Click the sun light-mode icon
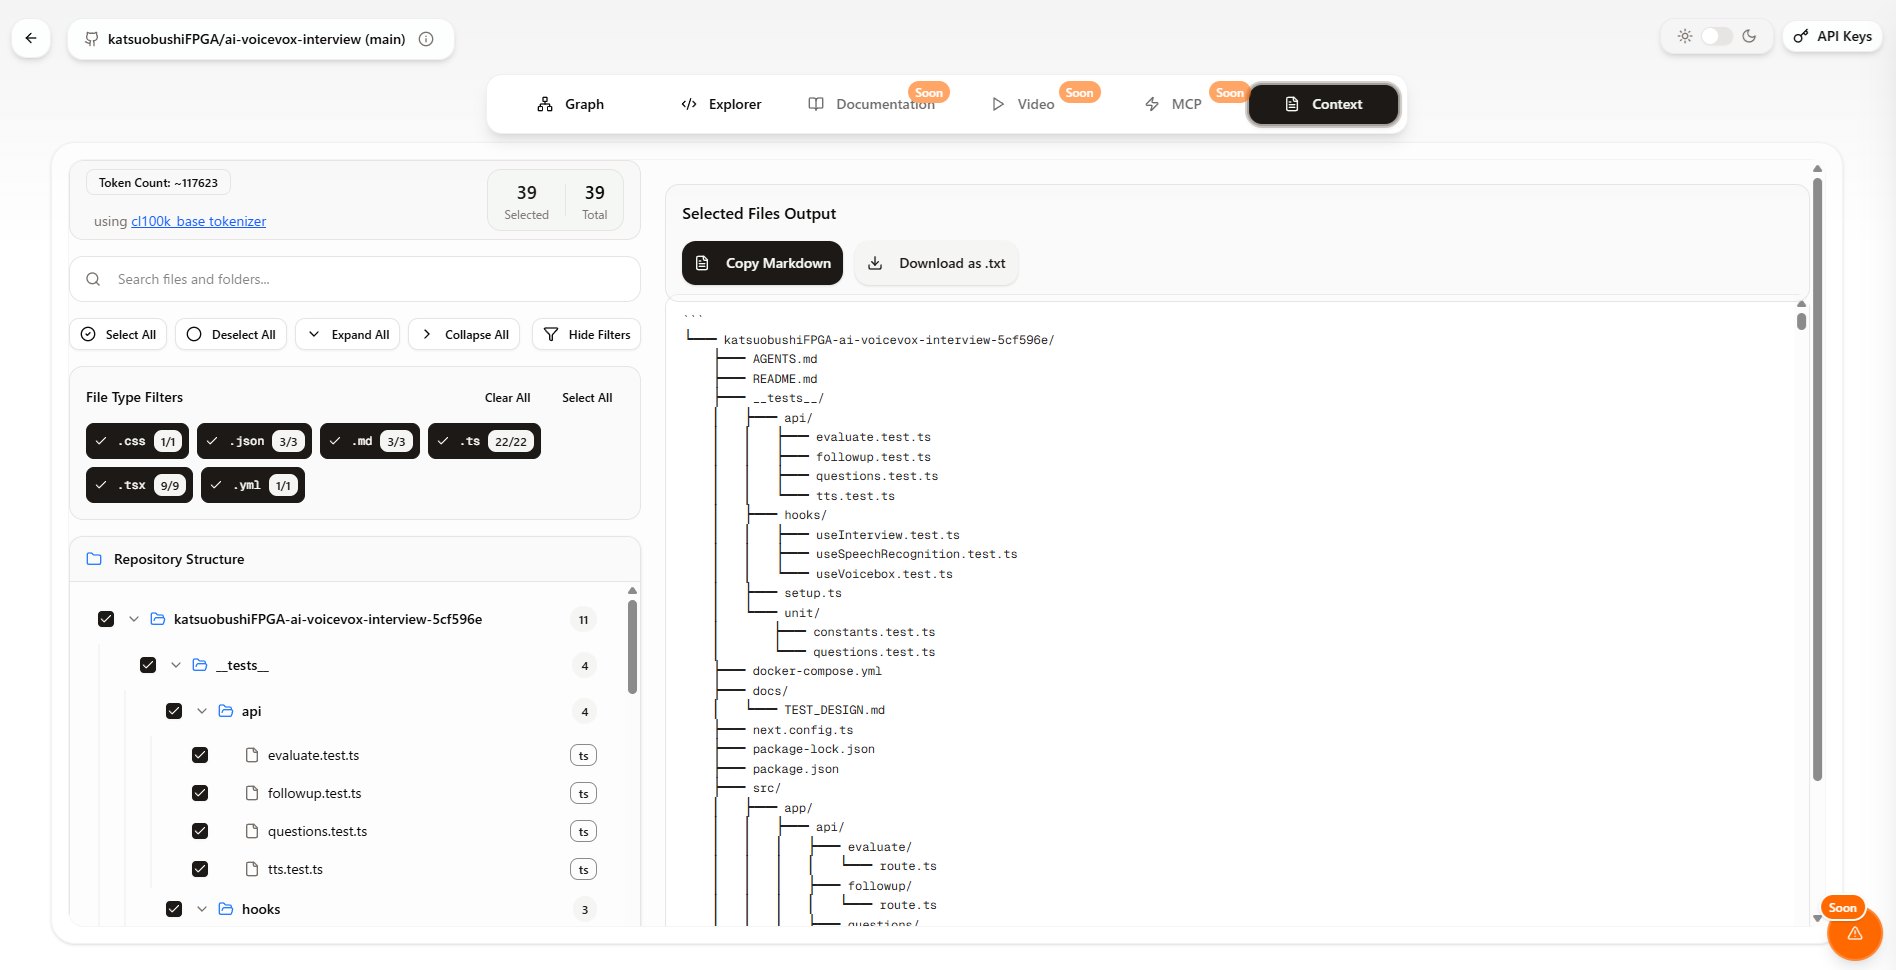Screen dimensions: 1896x970 point(1685,36)
